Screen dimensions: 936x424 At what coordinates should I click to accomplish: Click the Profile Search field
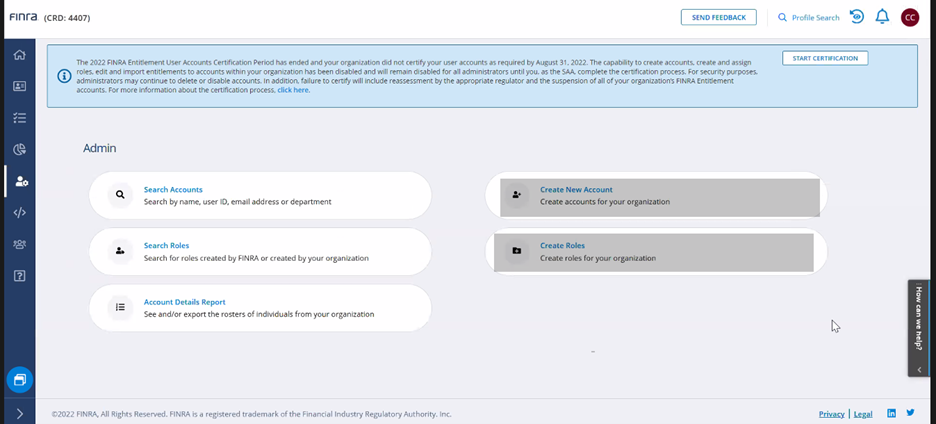[x=809, y=18]
